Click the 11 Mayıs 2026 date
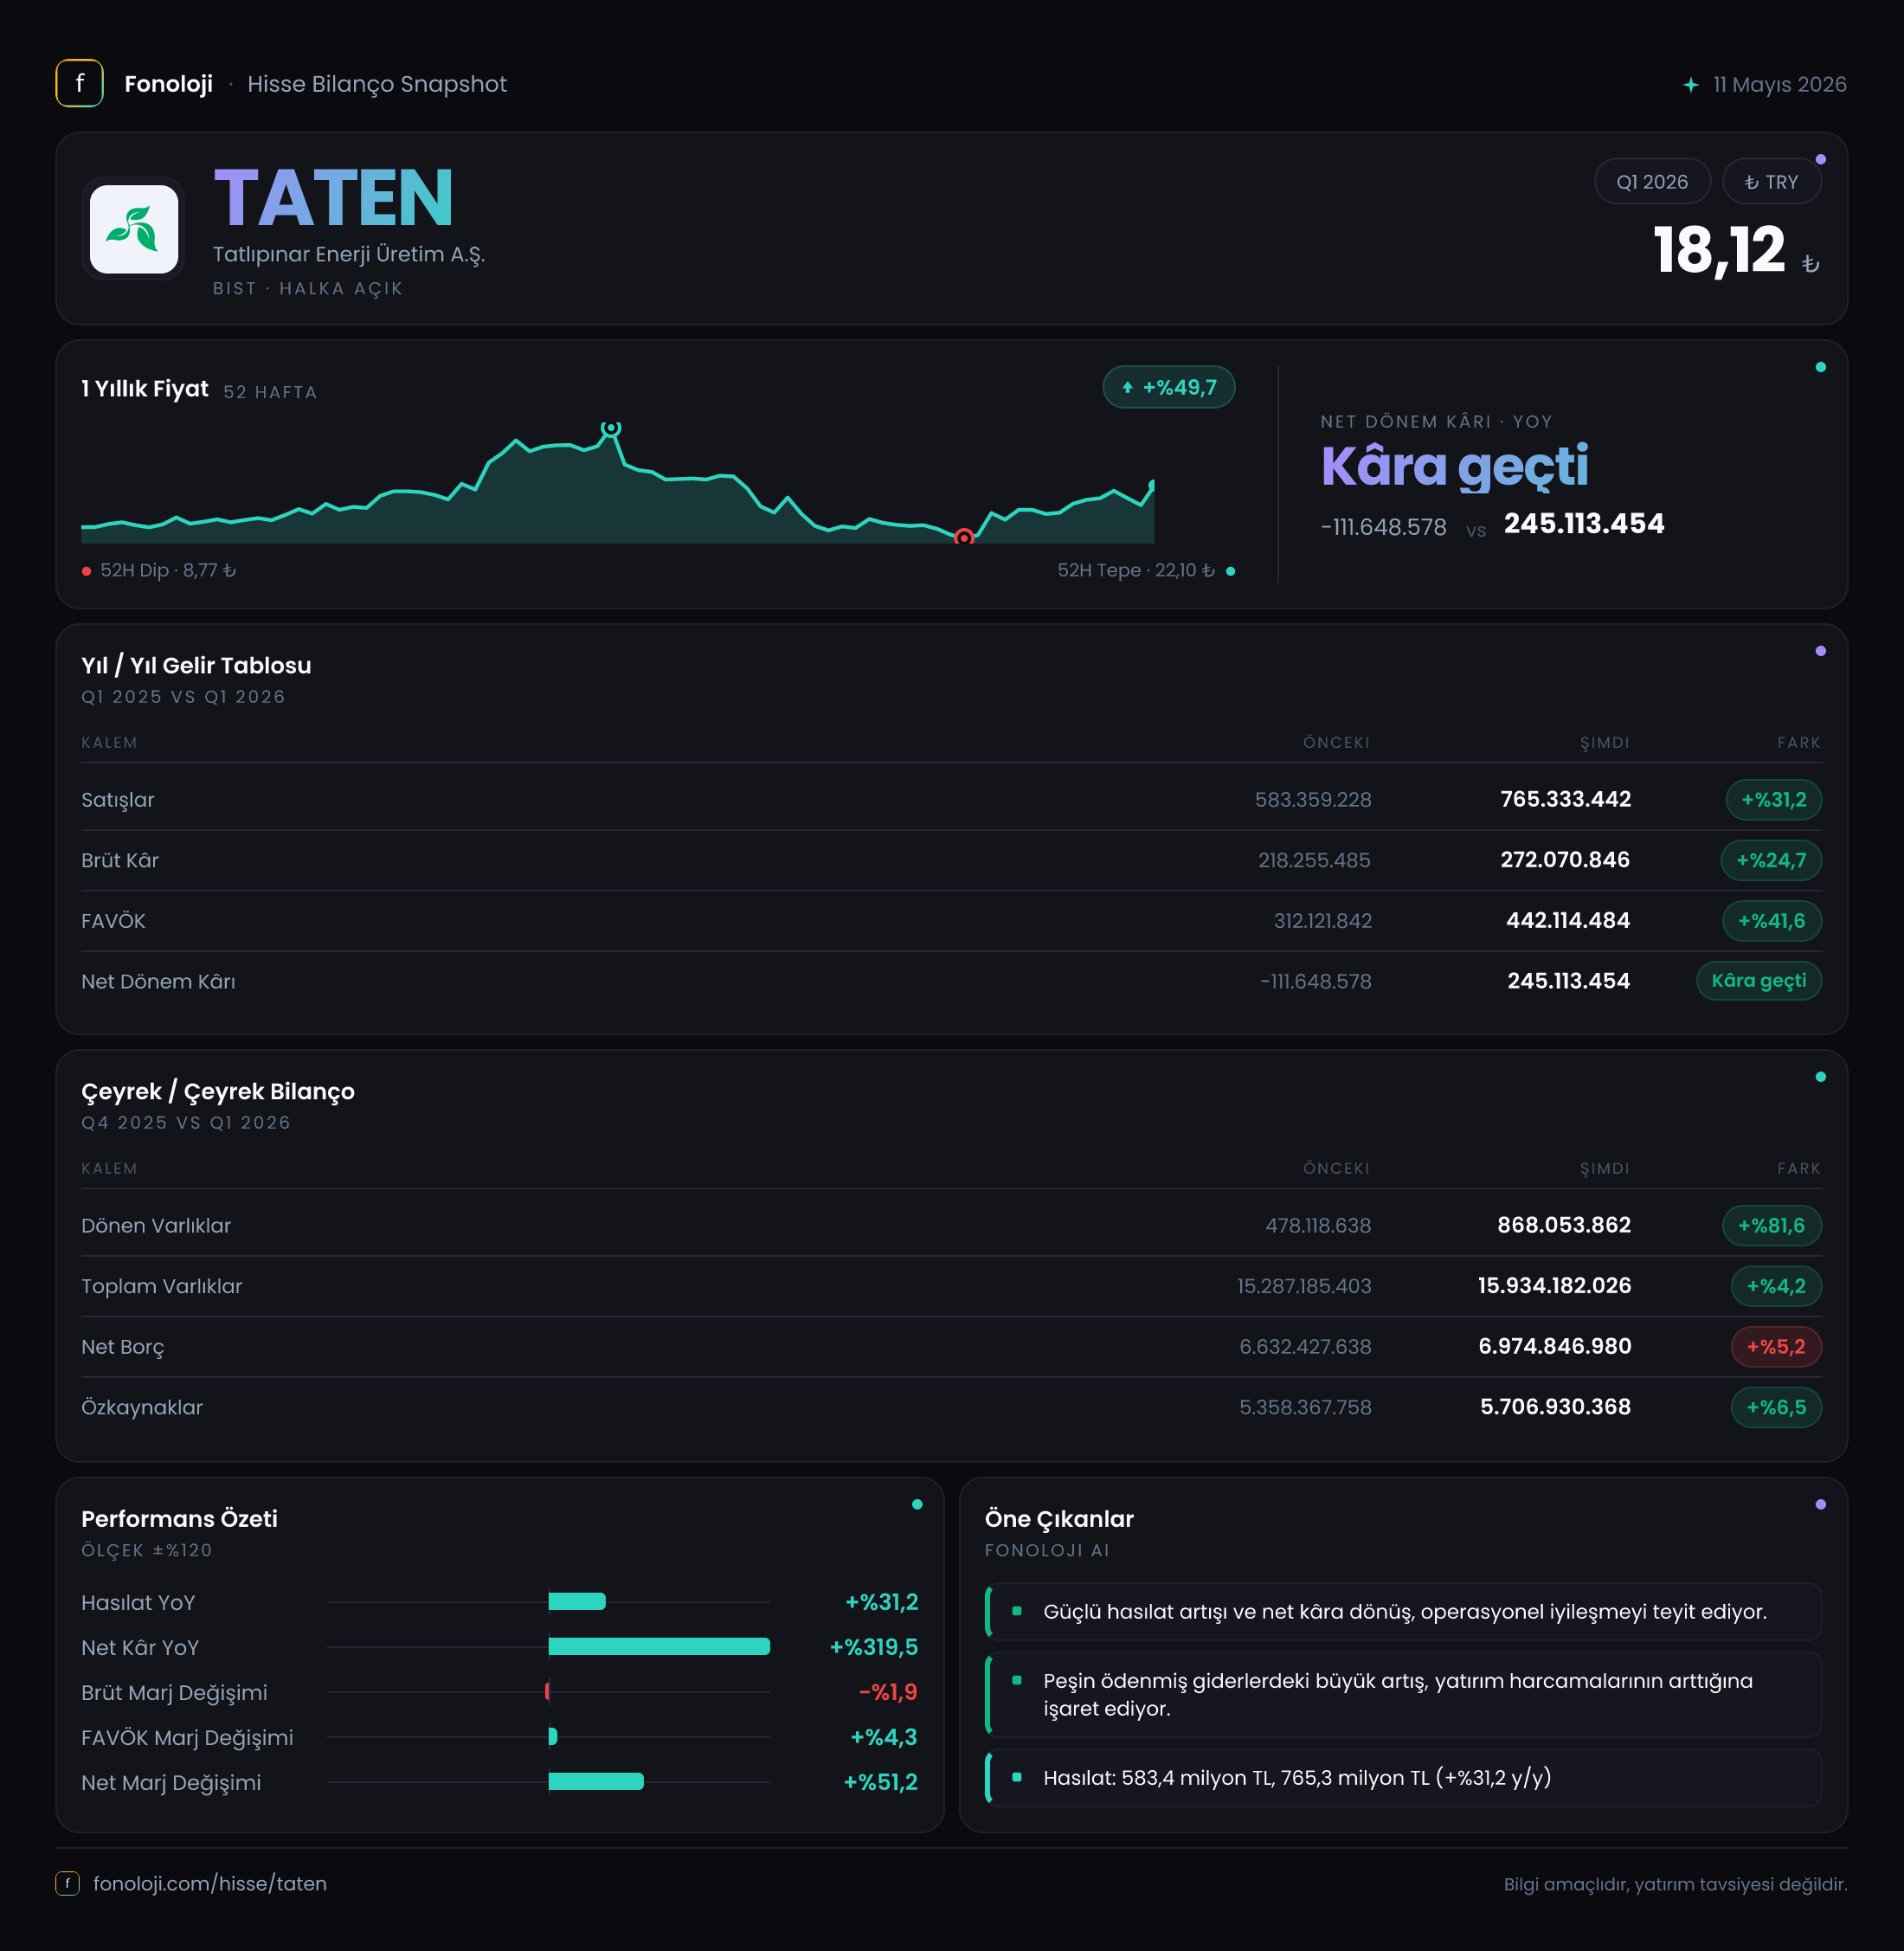This screenshot has height=1951, width=1904. pos(1779,85)
